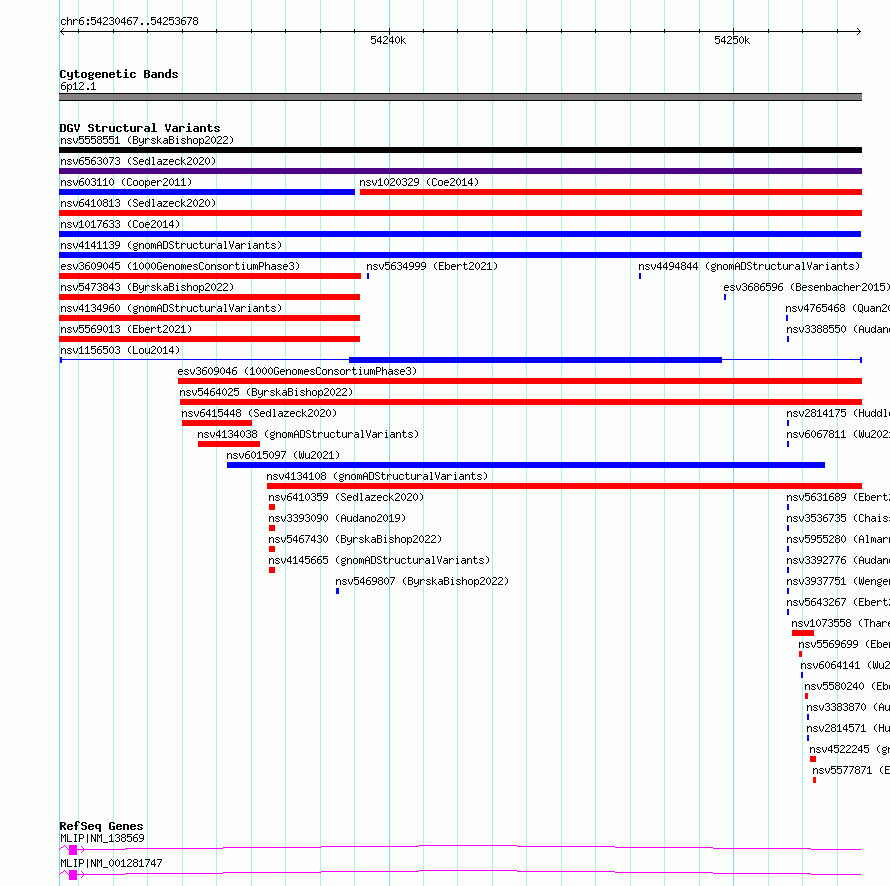Click the MLIP|NM_138569 transcript label
The width and height of the screenshot is (890, 886).
coord(102,838)
